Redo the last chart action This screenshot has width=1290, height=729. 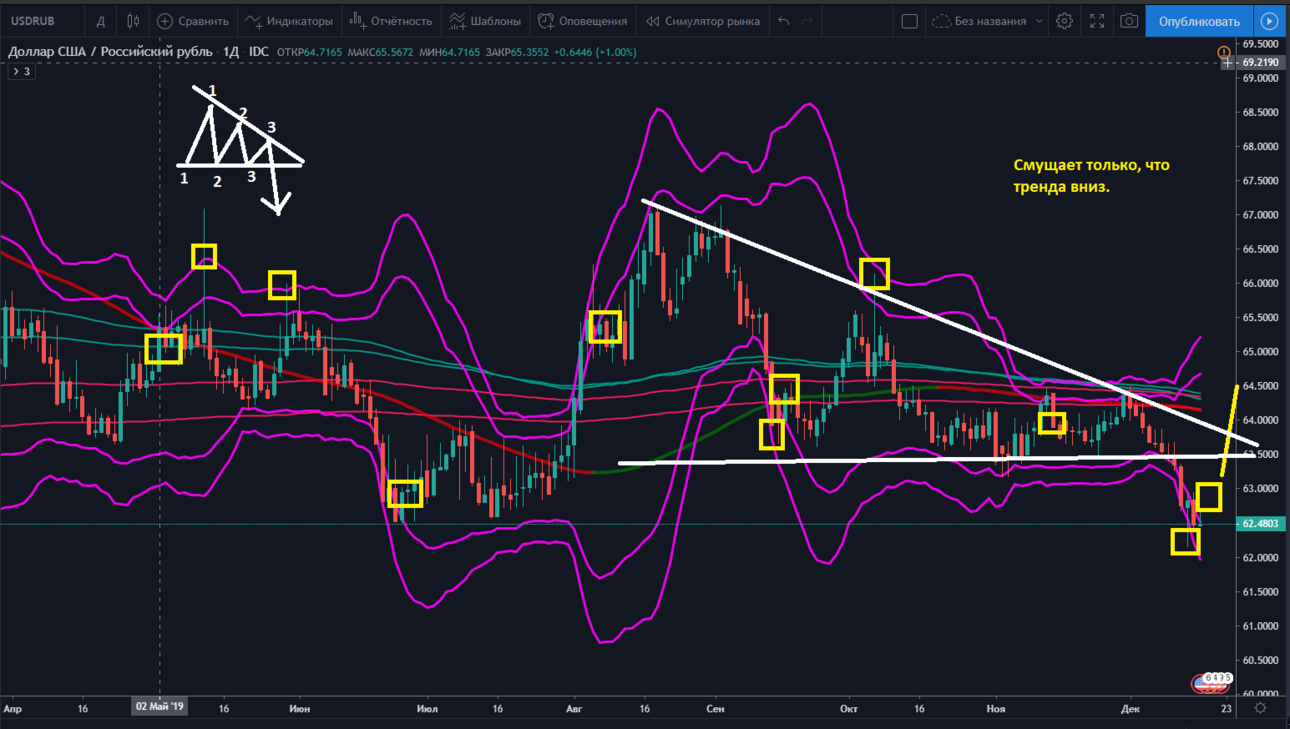807,21
